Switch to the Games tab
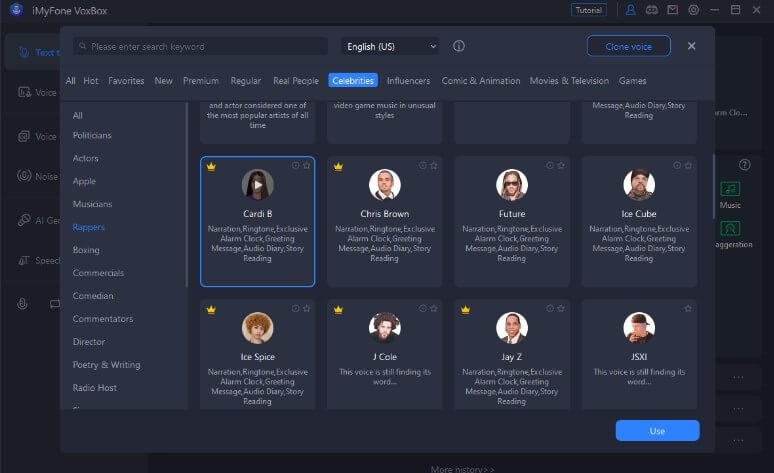Image resolution: width=774 pixels, height=473 pixels. click(632, 80)
